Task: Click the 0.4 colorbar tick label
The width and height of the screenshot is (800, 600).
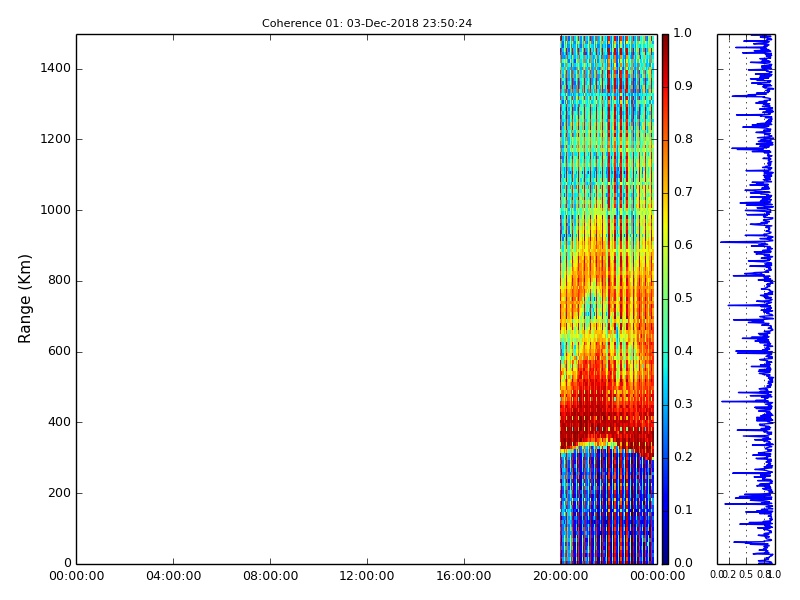Action: [683, 352]
